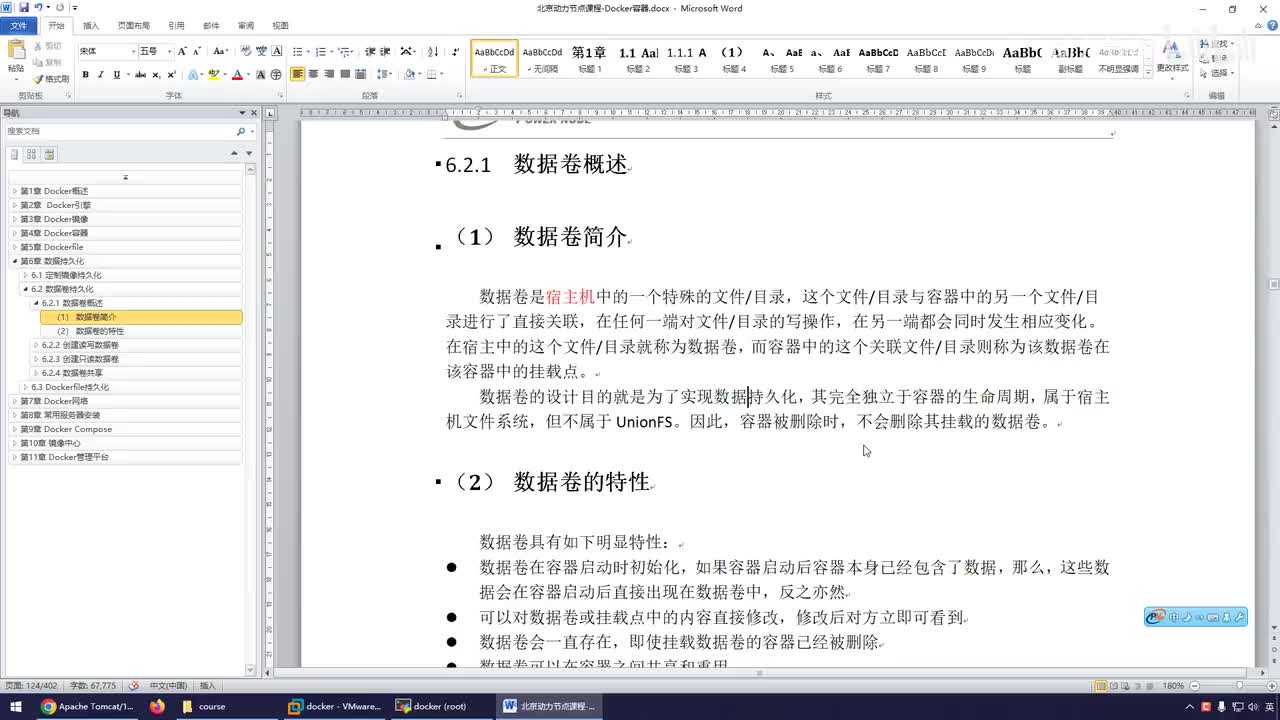Open the font size dropdown (五号)
Screen dimensions: 1280x720
169,51
